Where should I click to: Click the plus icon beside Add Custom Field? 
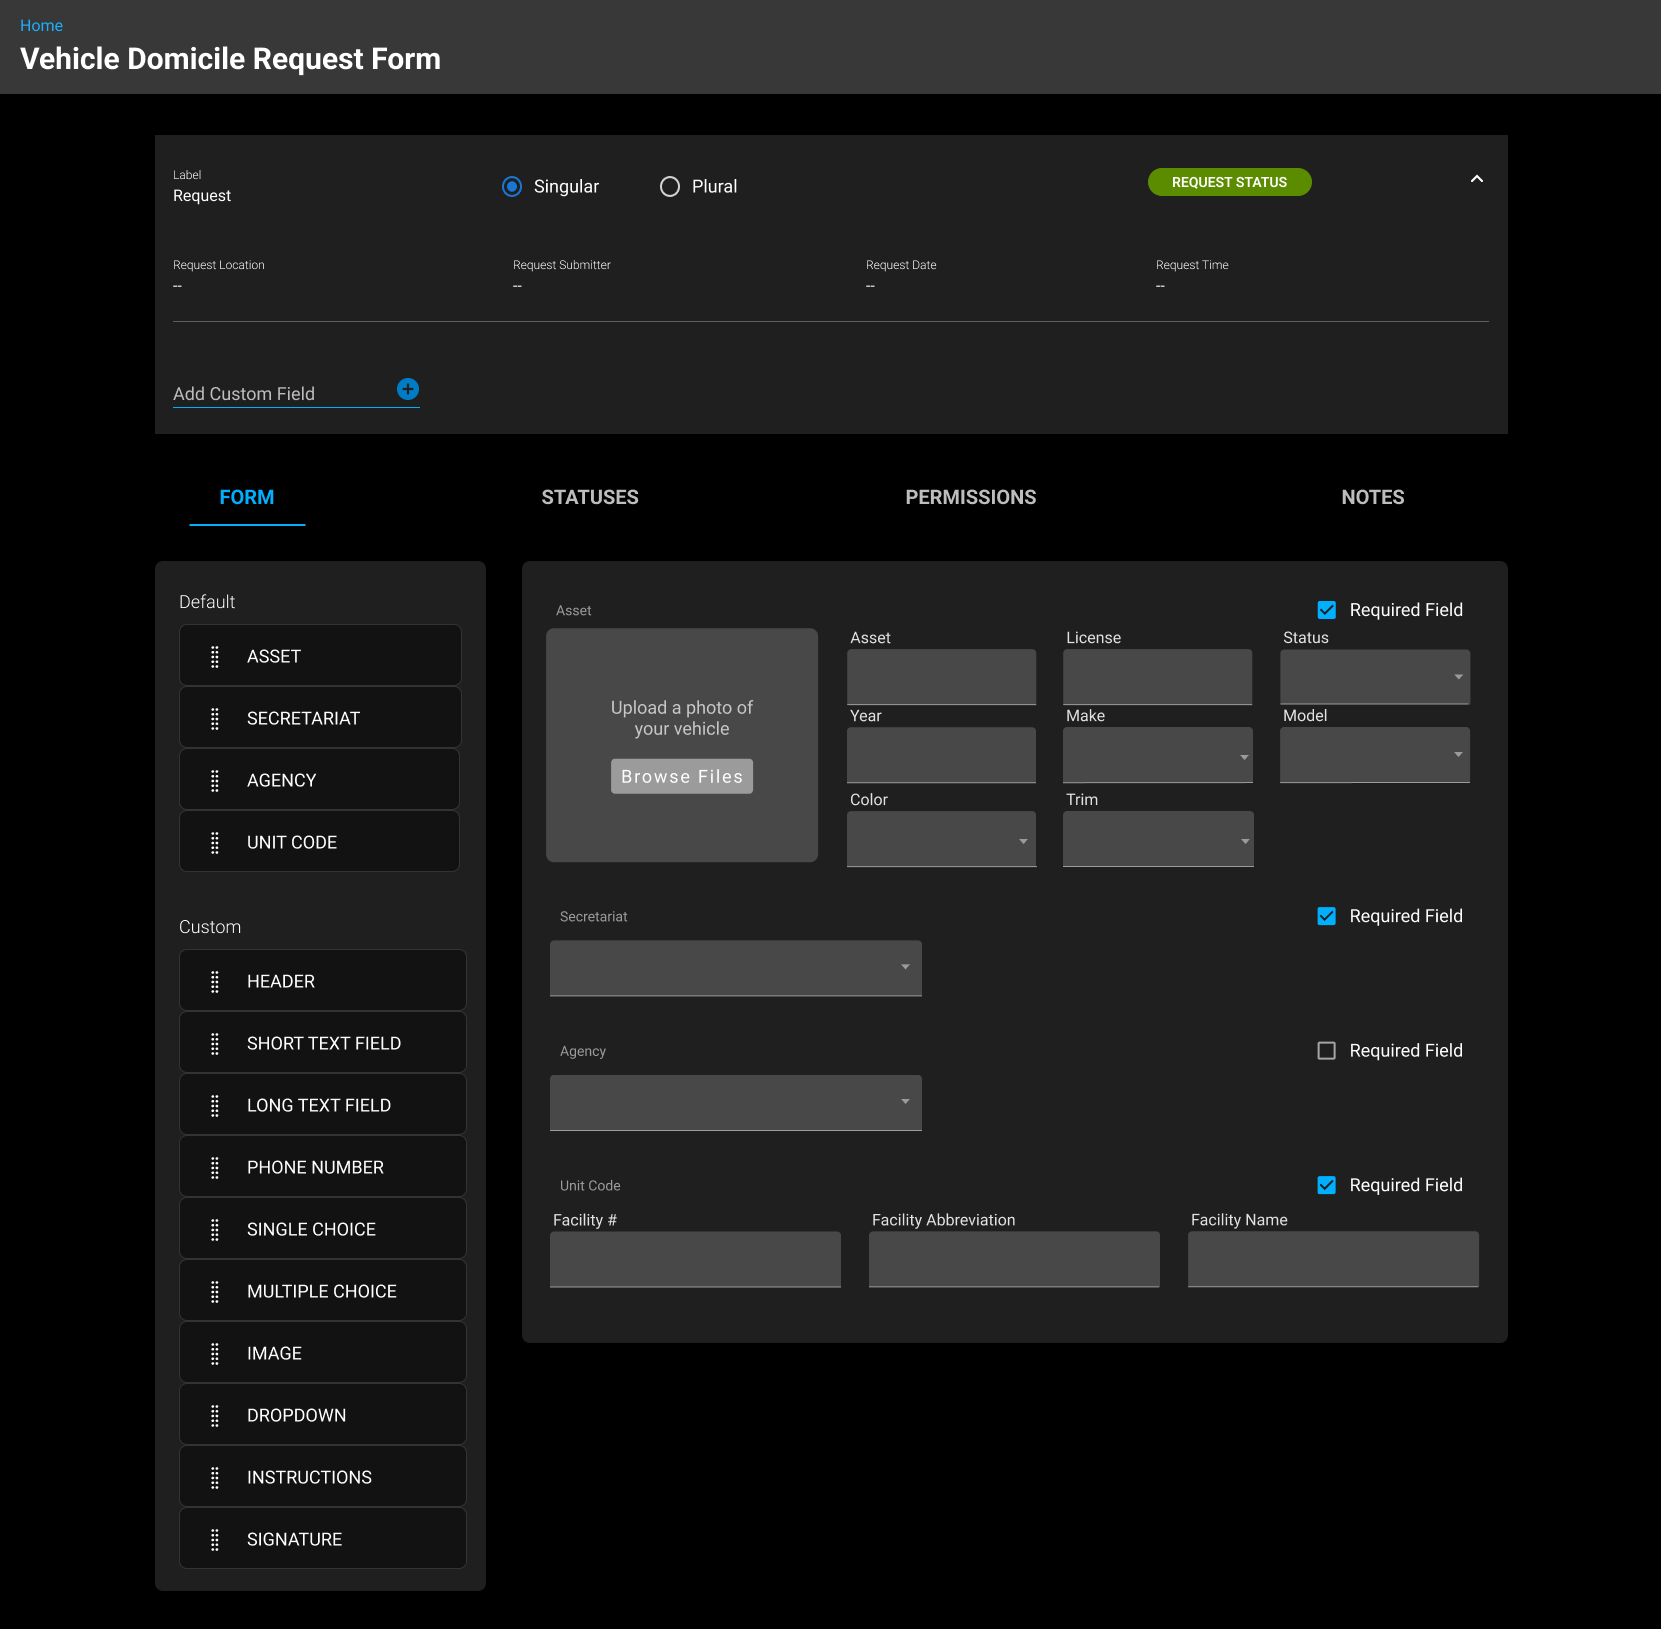(x=408, y=389)
